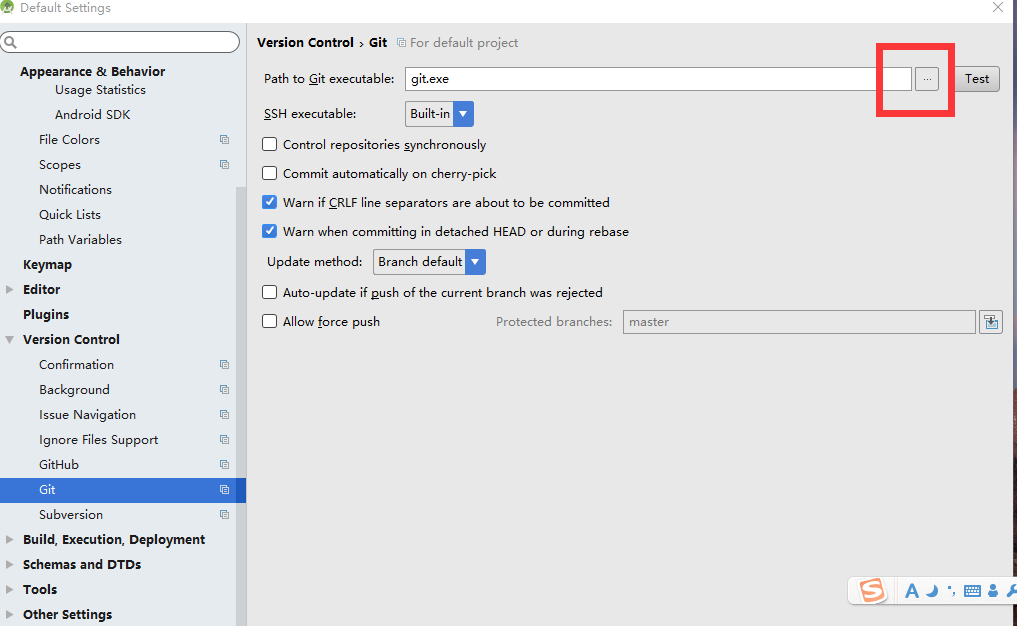Click the user account icon in the IME toolbar
The height and width of the screenshot is (626, 1017).
coord(993,591)
